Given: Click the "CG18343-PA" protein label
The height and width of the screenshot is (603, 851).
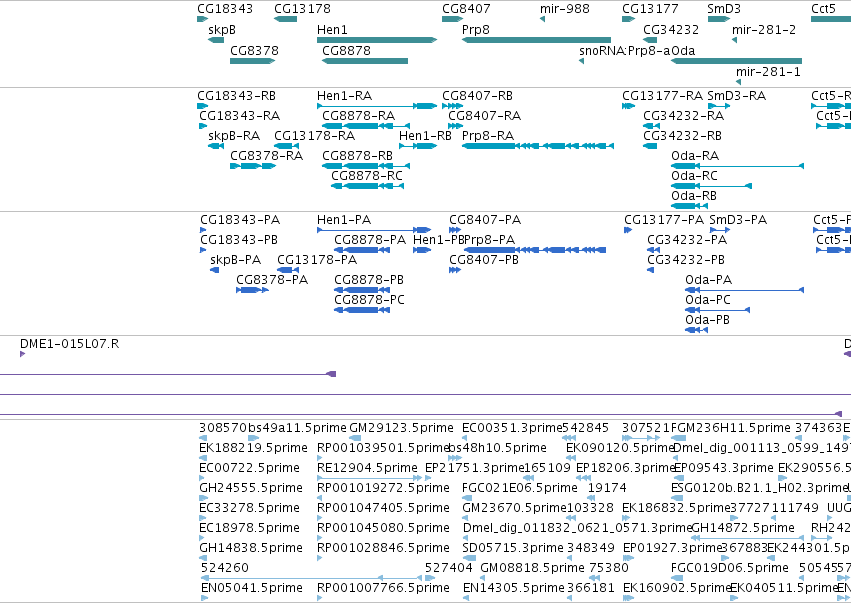Looking at the screenshot, I should (x=240, y=220).
